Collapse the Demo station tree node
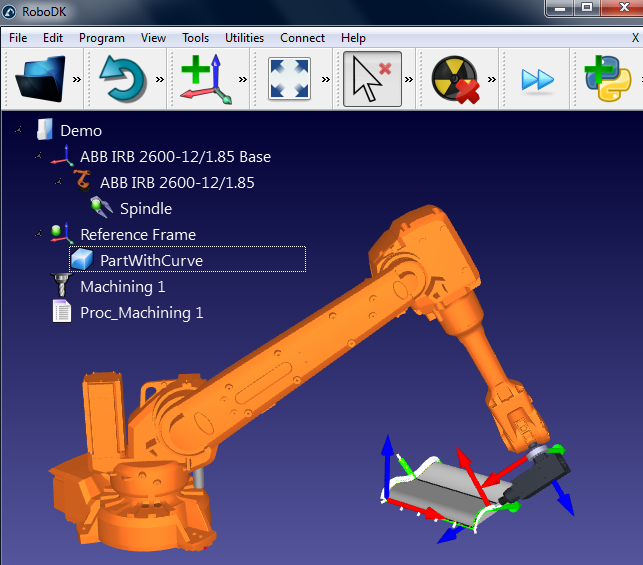 pos(18,130)
